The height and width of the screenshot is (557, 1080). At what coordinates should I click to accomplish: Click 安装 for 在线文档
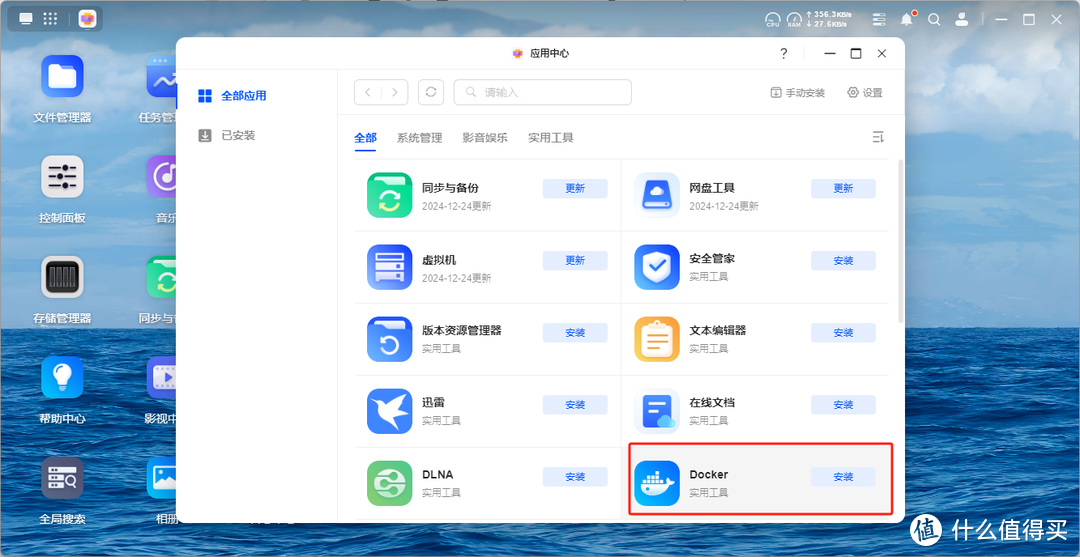point(843,405)
